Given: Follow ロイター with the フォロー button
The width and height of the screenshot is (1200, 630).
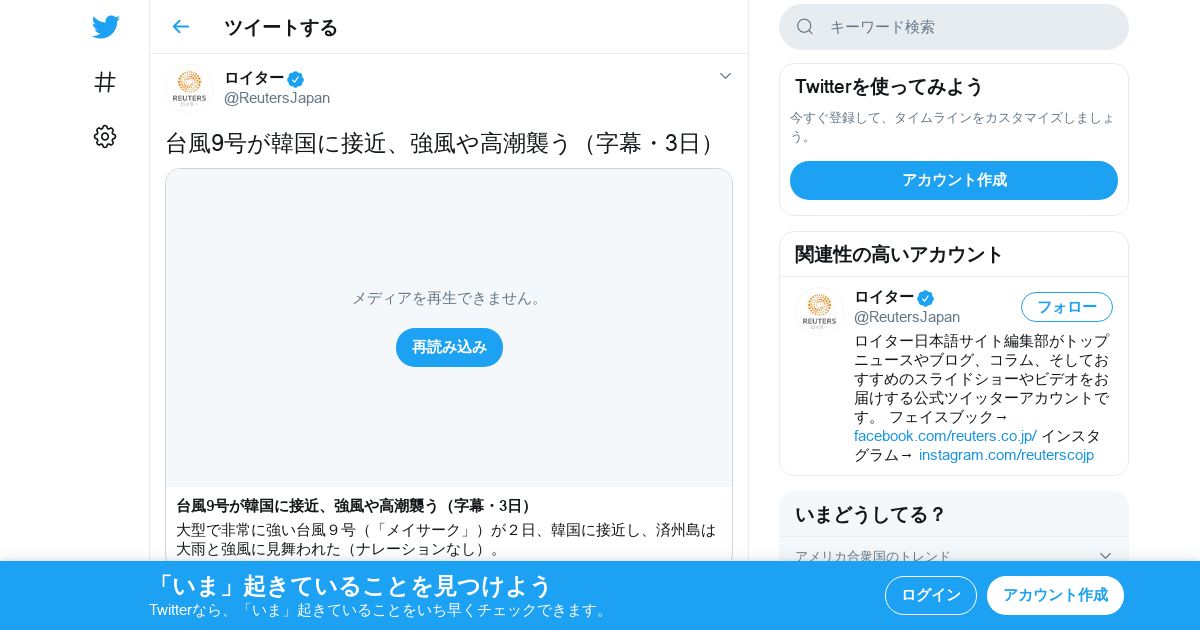Looking at the screenshot, I should coord(1067,307).
